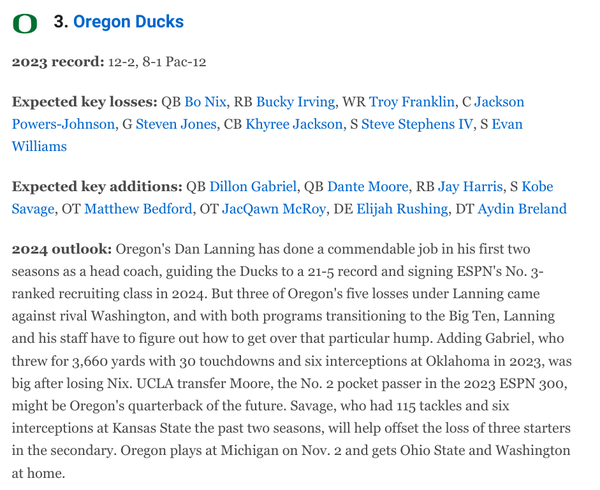The image size is (600, 490).
Task: Open Bo Nix player link
Action: [x=205, y=102]
